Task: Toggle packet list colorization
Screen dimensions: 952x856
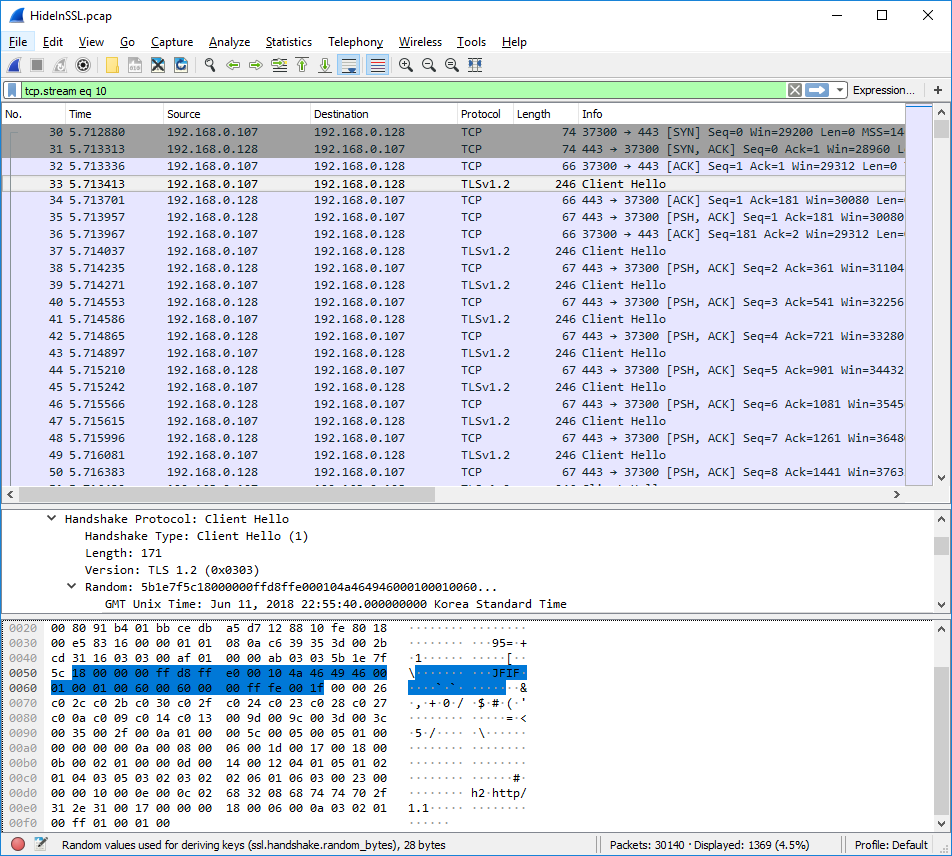Action: click(x=377, y=65)
